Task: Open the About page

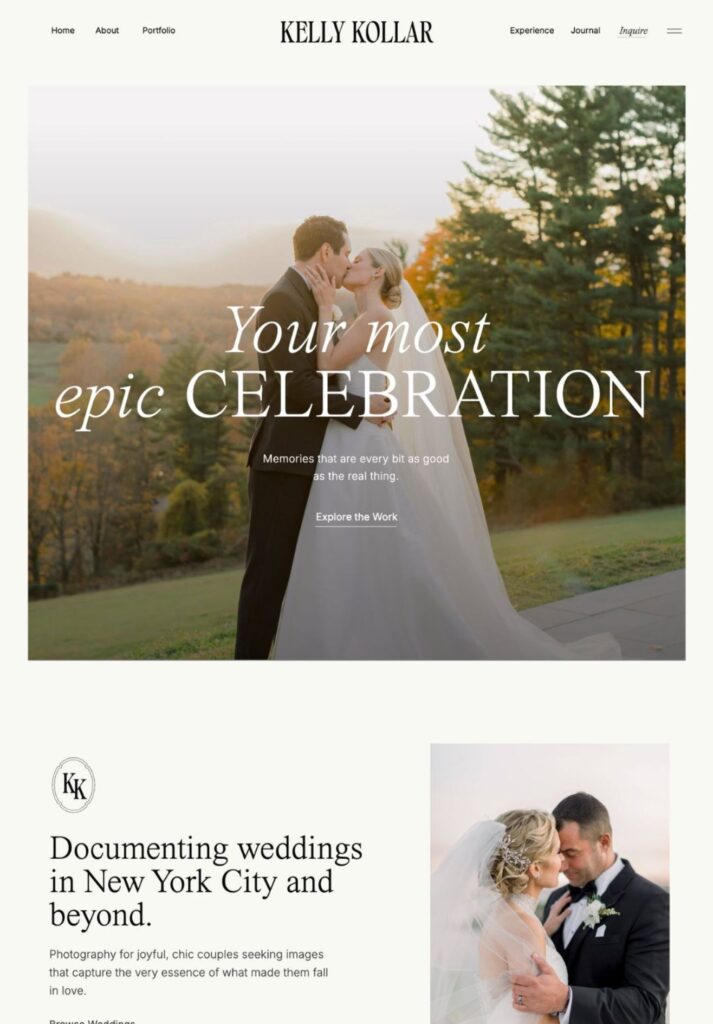Action: tap(107, 31)
